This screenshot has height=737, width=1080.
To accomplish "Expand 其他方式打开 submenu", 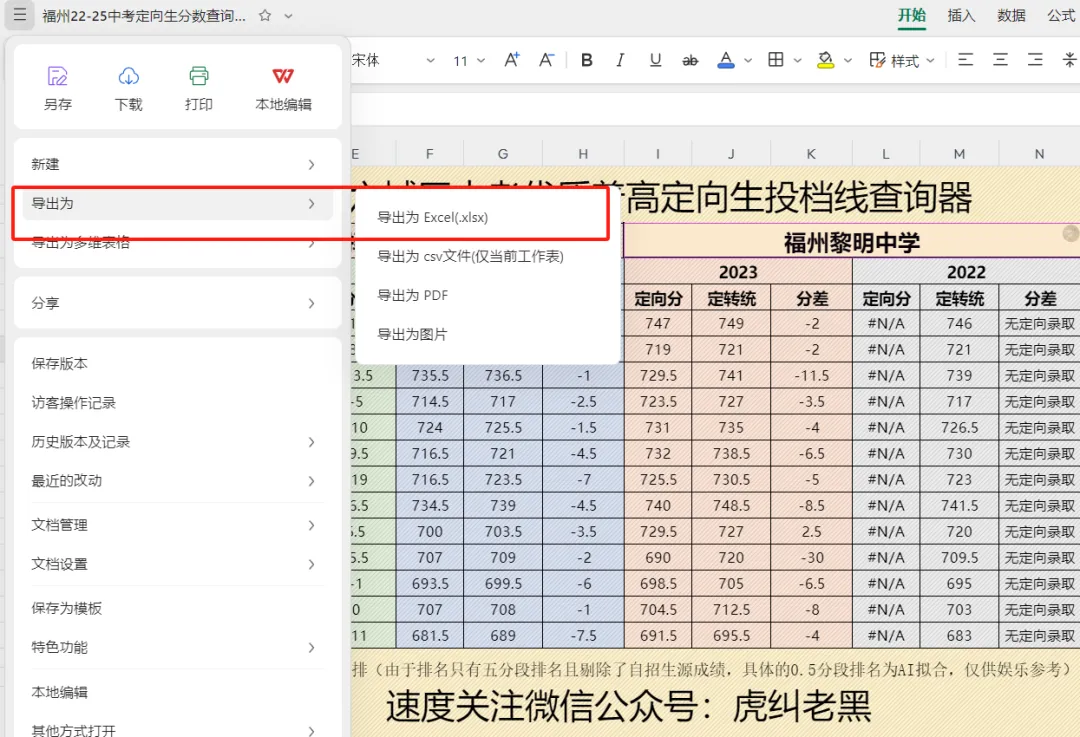I will 177,730.
